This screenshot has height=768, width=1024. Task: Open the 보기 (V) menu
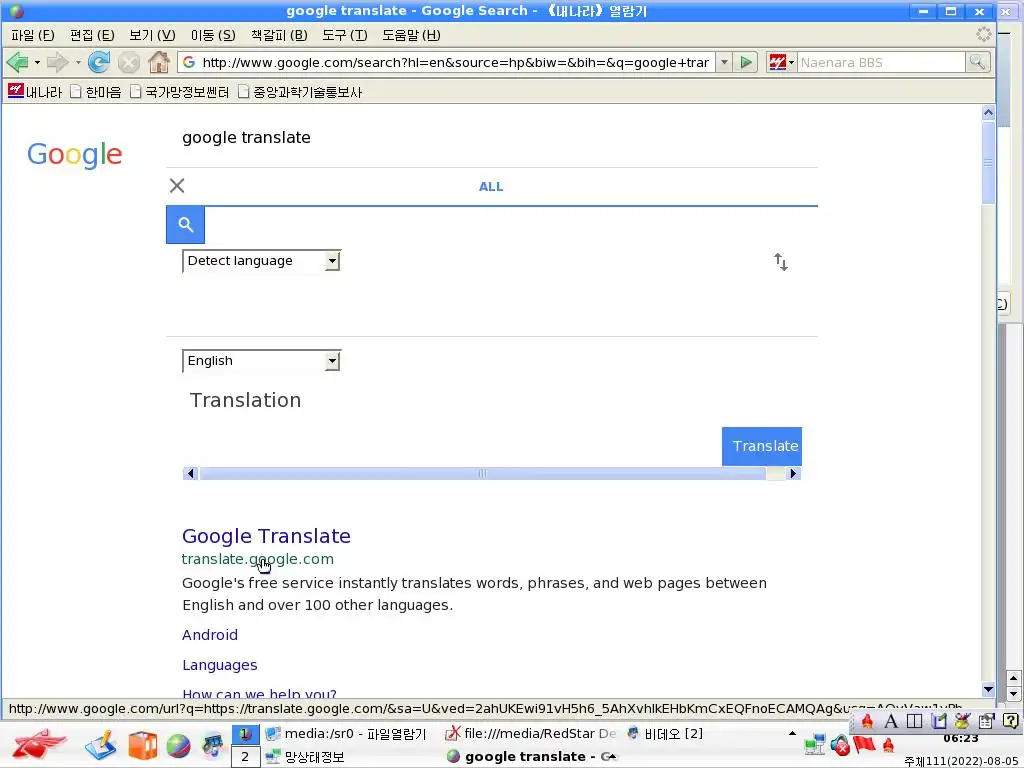tap(152, 35)
